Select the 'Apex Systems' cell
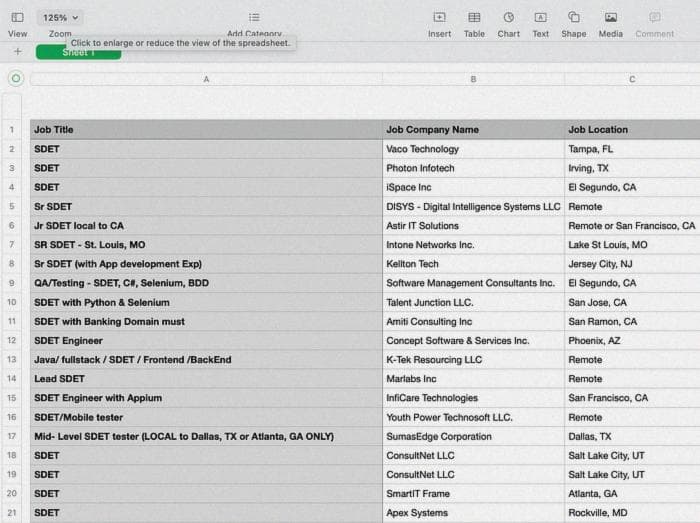 [x=473, y=513]
